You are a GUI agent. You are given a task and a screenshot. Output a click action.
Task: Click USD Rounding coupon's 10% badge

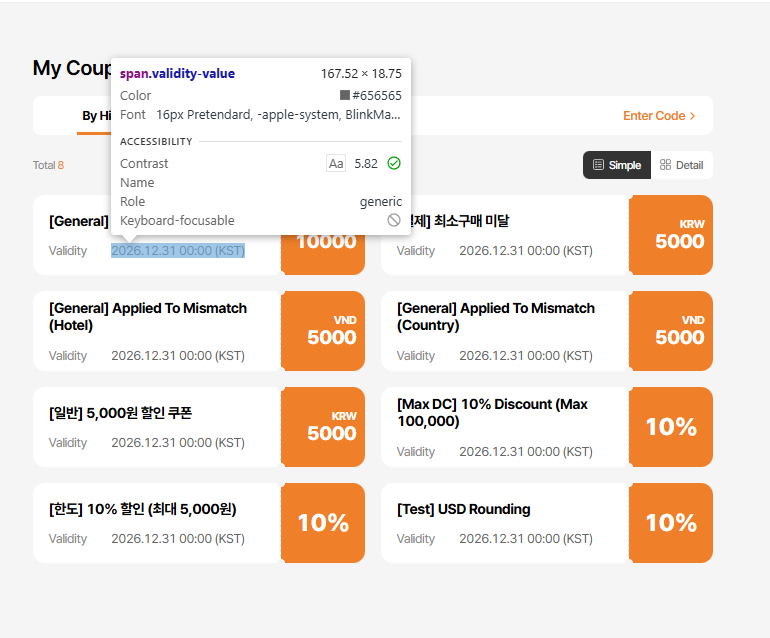coord(671,523)
